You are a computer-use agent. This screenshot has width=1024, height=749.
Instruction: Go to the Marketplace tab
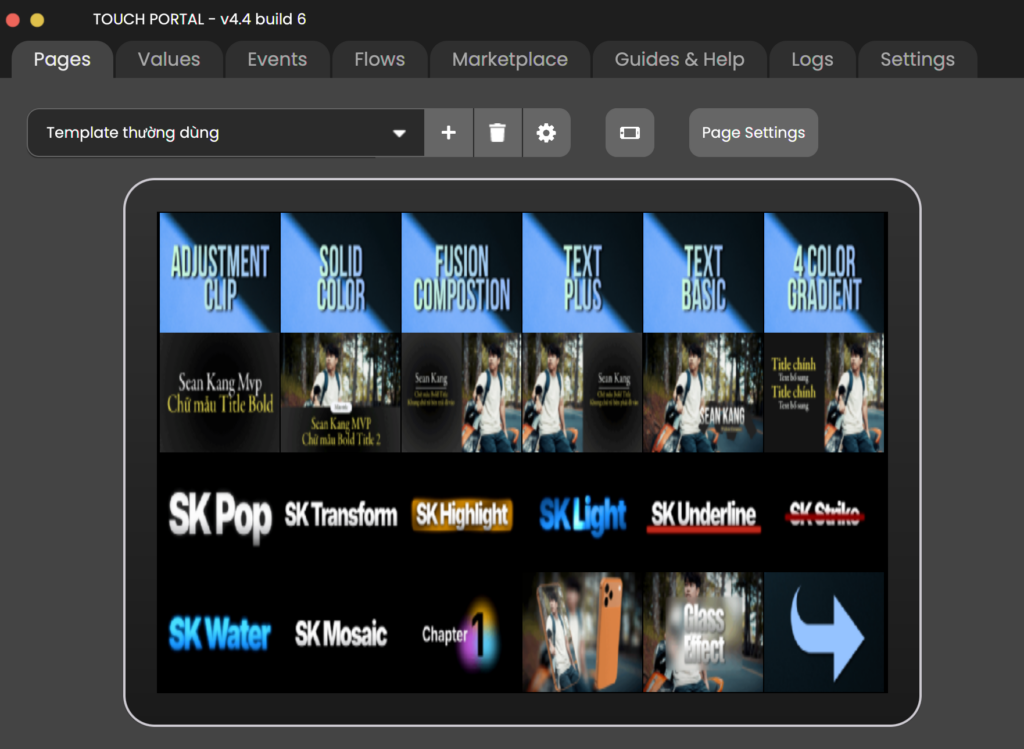pyautogui.click(x=509, y=60)
